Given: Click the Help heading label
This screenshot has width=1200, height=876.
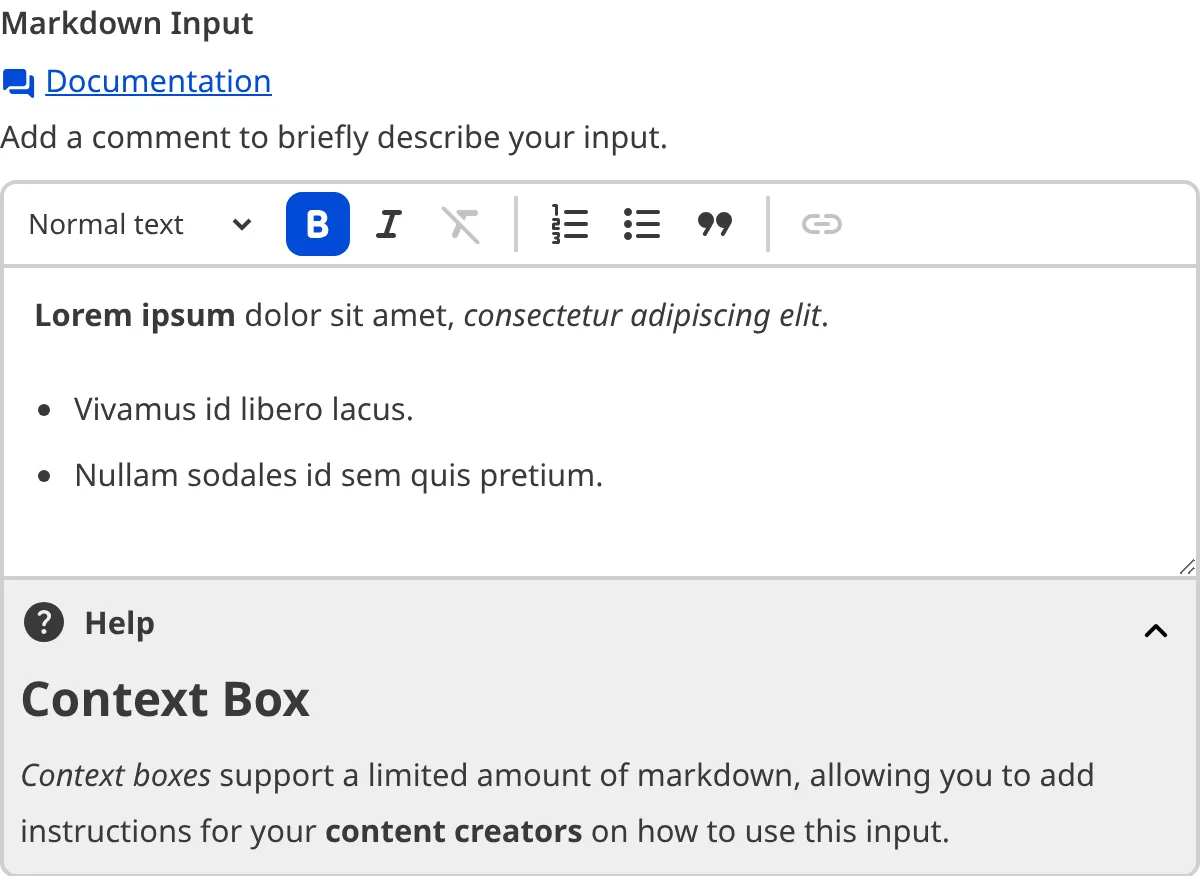Looking at the screenshot, I should (x=120, y=623).
